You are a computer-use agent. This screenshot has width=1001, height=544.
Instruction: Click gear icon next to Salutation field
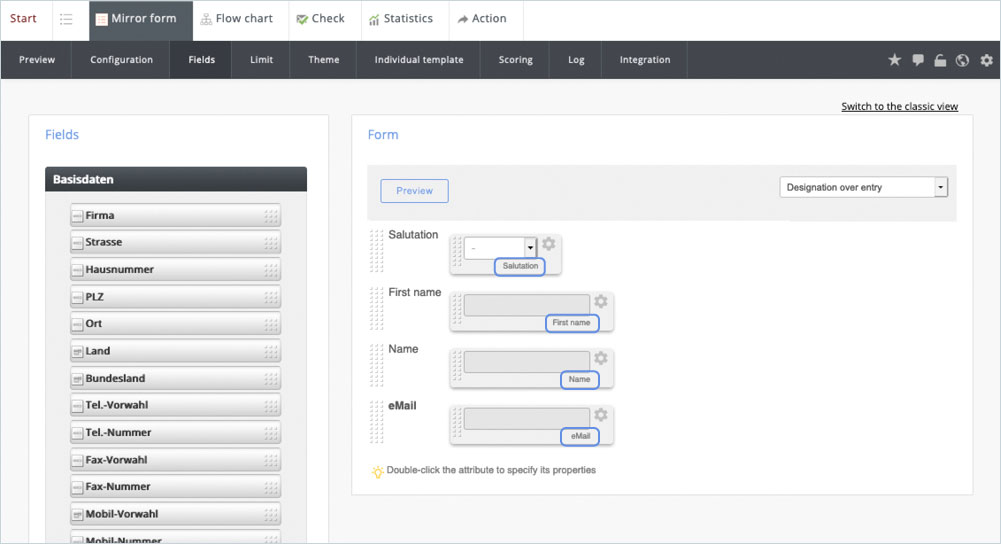click(549, 244)
